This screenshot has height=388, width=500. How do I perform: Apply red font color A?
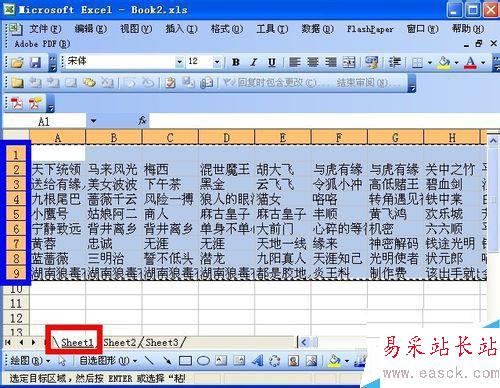470,62
